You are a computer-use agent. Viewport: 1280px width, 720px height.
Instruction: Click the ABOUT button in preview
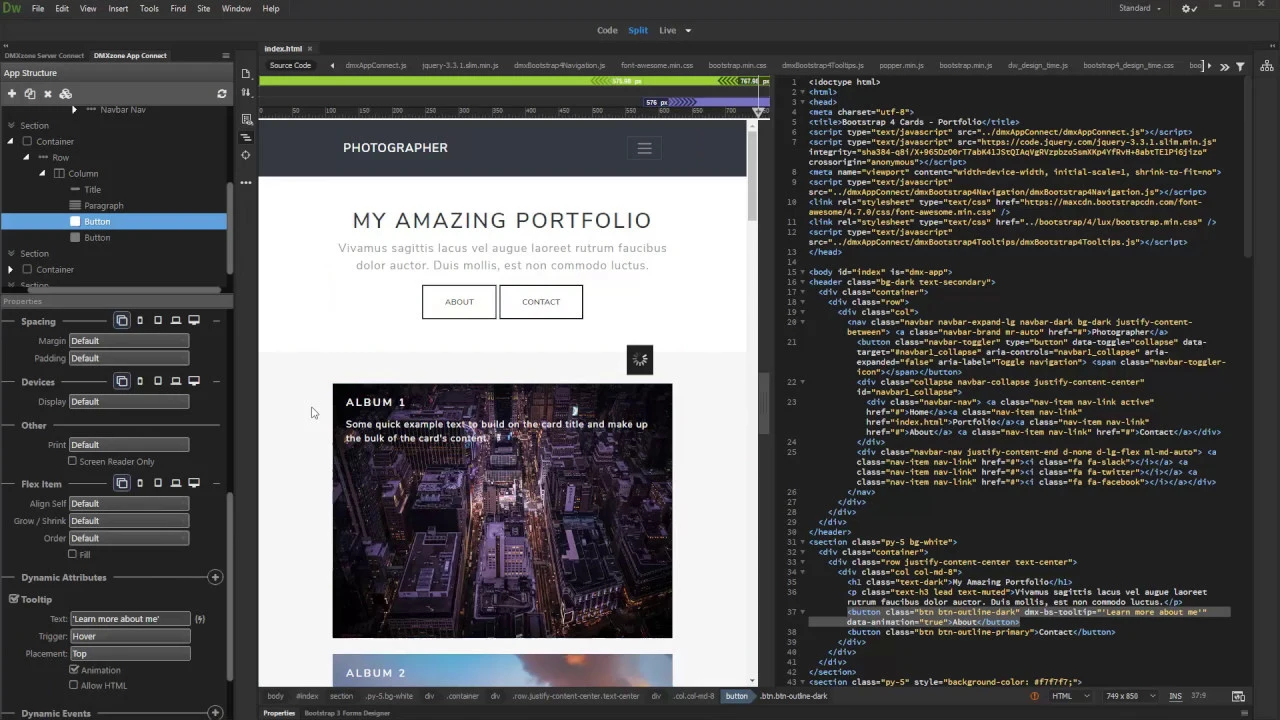tap(459, 302)
